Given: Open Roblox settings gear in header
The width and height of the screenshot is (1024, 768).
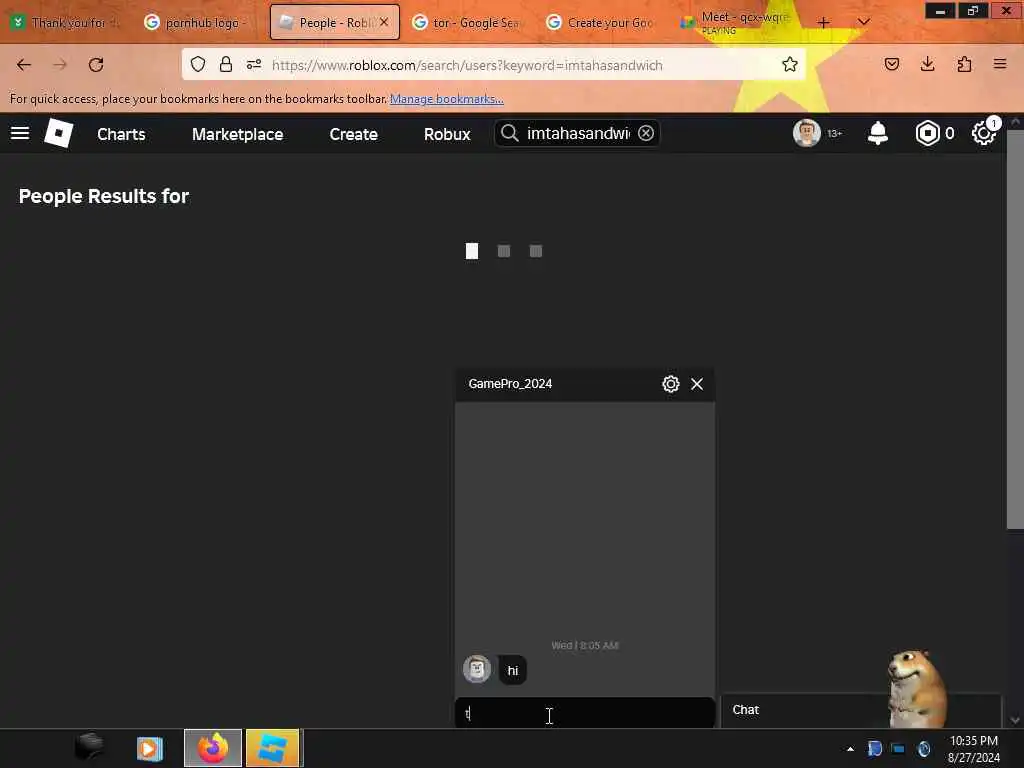Looking at the screenshot, I should tap(983, 133).
